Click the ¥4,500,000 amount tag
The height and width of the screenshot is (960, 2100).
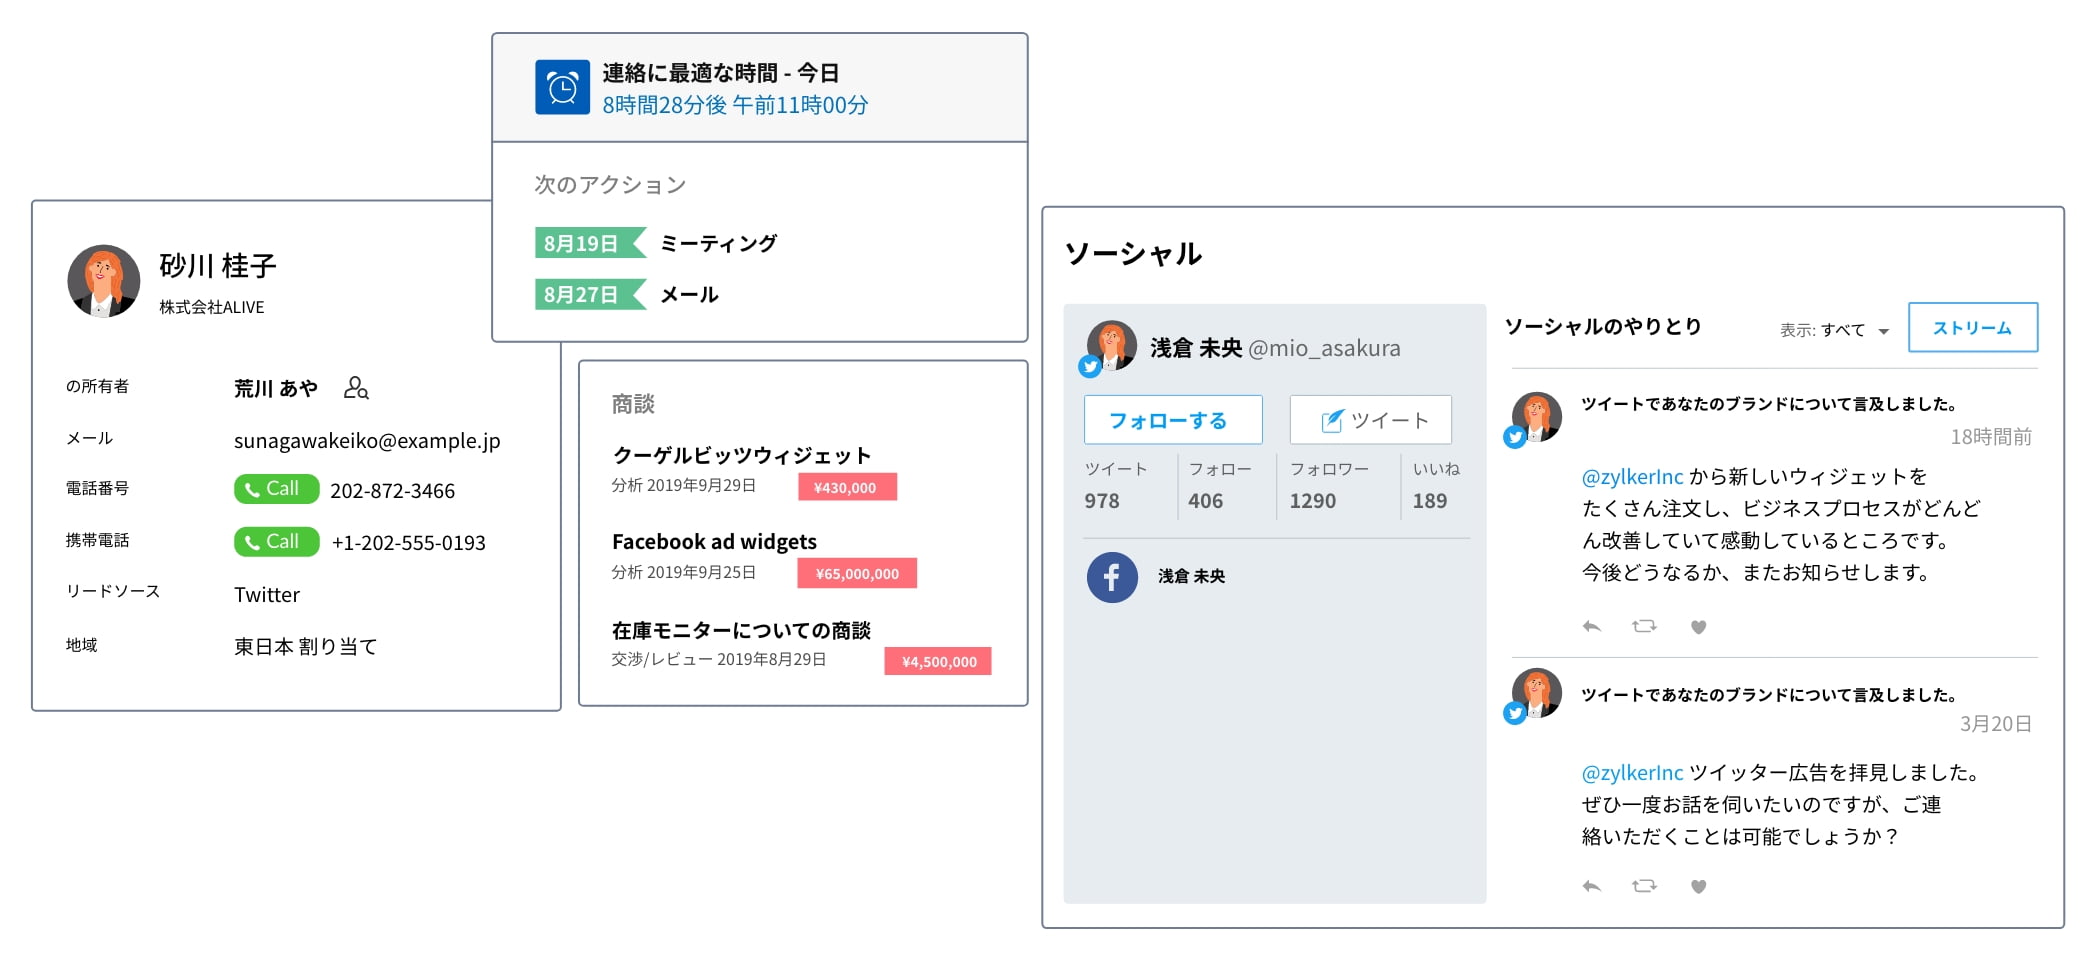938,661
